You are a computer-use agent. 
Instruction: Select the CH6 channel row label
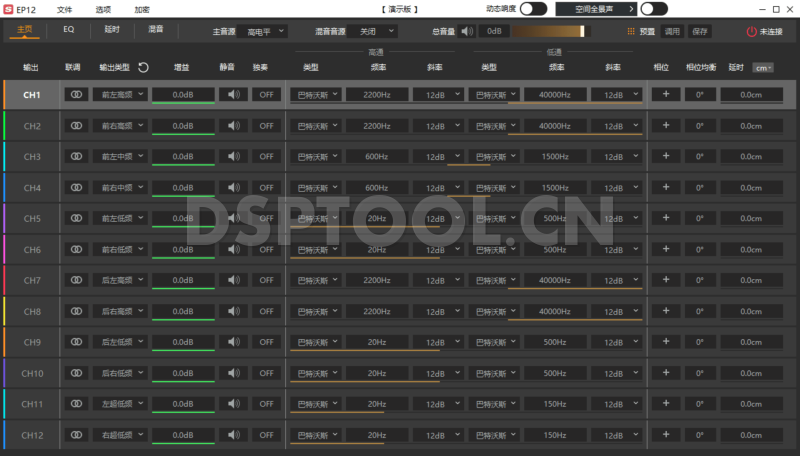coord(32,249)
